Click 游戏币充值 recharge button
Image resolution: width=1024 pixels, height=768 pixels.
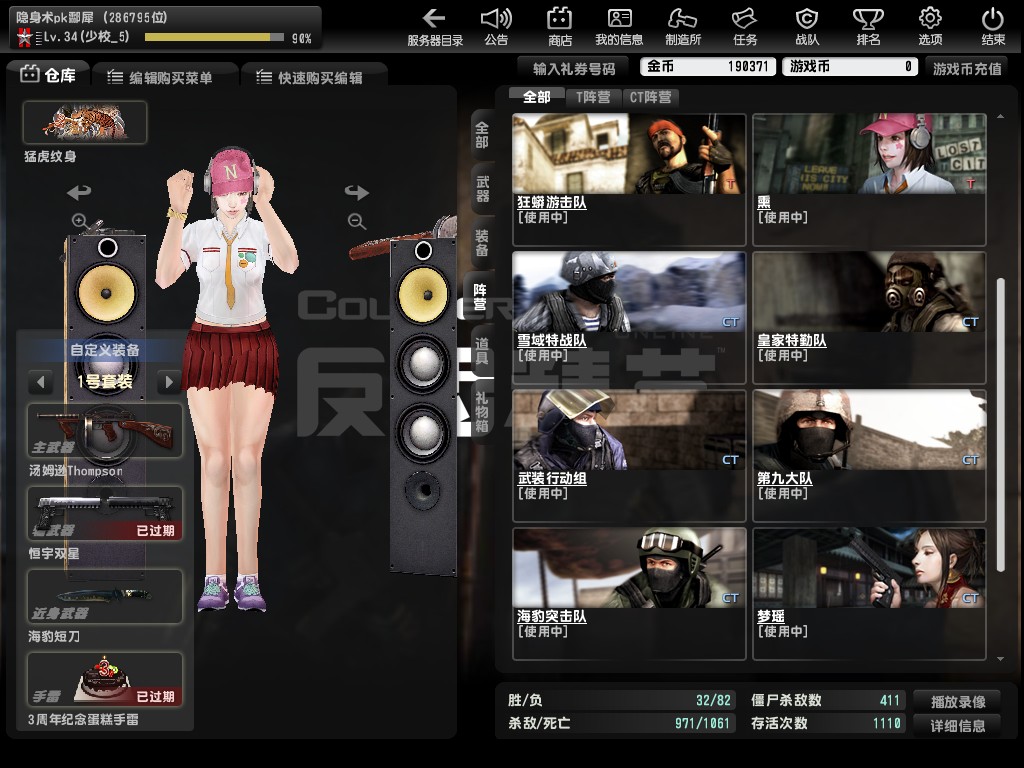click(x=967, y=68)
